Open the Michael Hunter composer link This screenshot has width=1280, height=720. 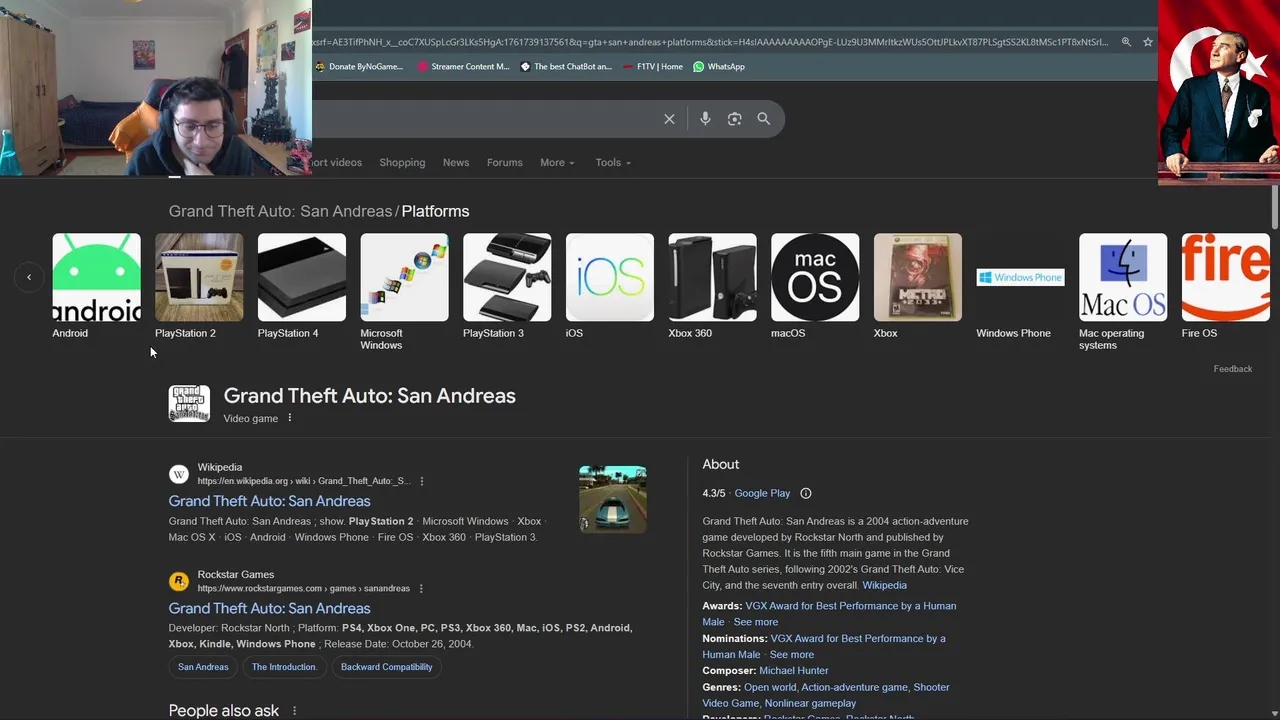click(793, 670)
